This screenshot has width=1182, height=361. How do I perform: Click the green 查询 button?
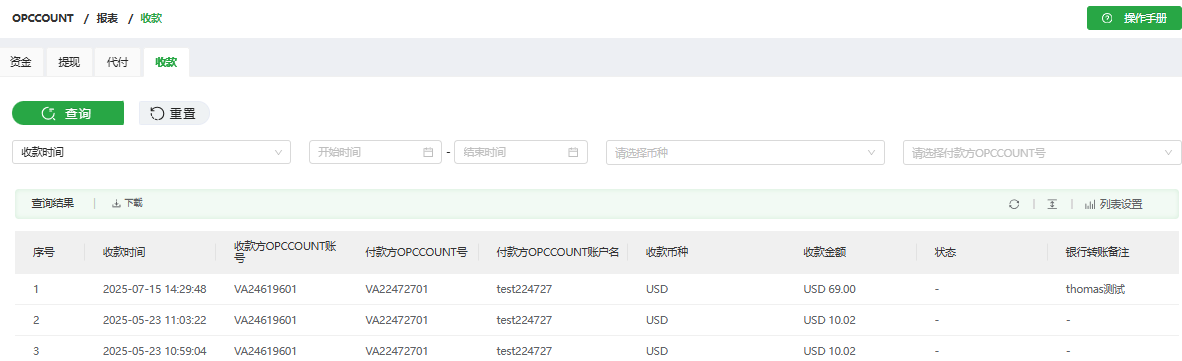click(x=68, y=113)
